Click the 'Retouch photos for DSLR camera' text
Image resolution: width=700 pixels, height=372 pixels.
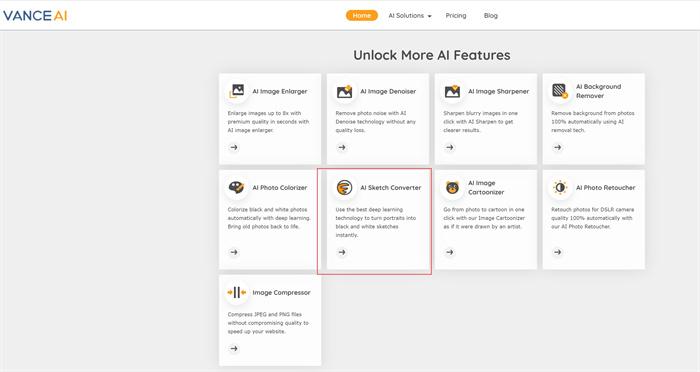592,218
